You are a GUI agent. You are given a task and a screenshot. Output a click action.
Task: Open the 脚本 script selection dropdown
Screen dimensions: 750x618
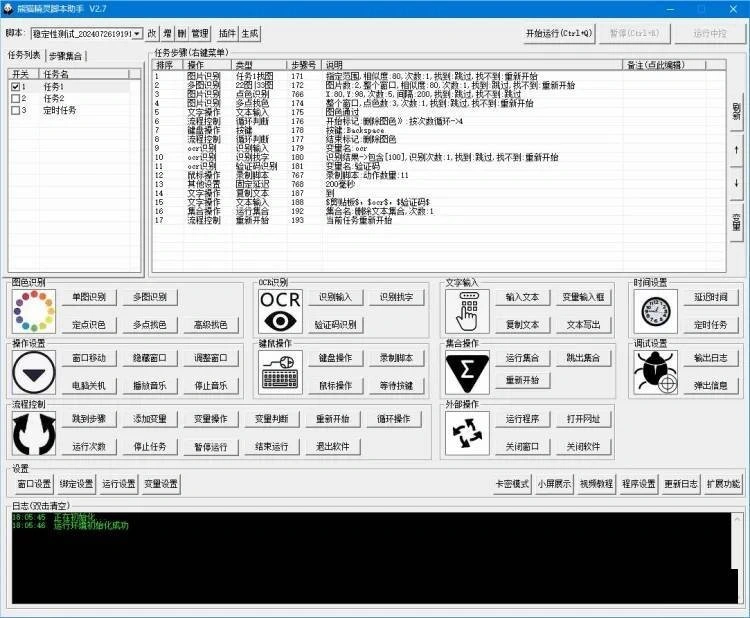(x=137, y=34)
